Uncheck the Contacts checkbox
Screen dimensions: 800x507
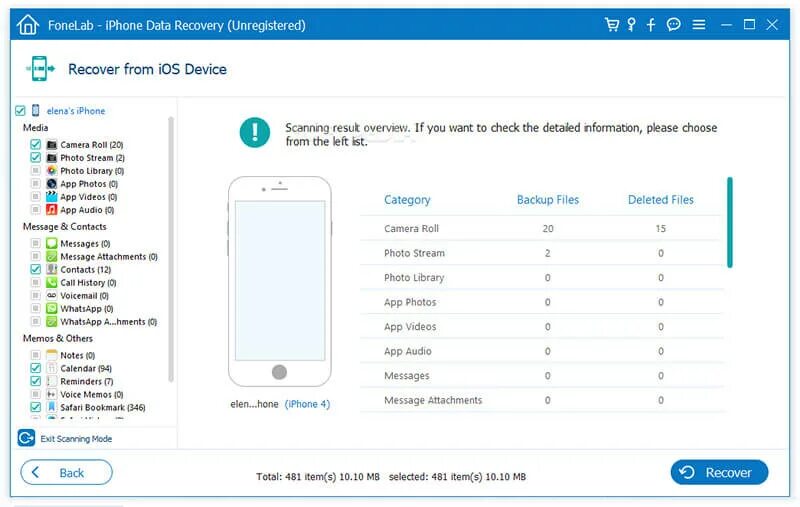[35, 269]
